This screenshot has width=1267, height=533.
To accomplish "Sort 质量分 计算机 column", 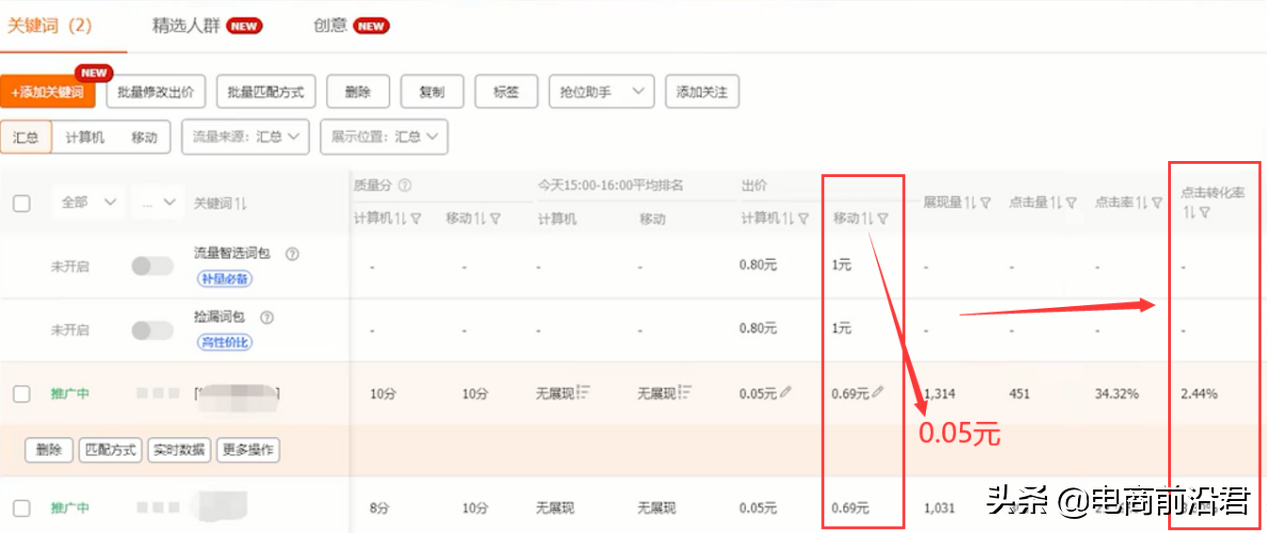I will pos(402,218).
